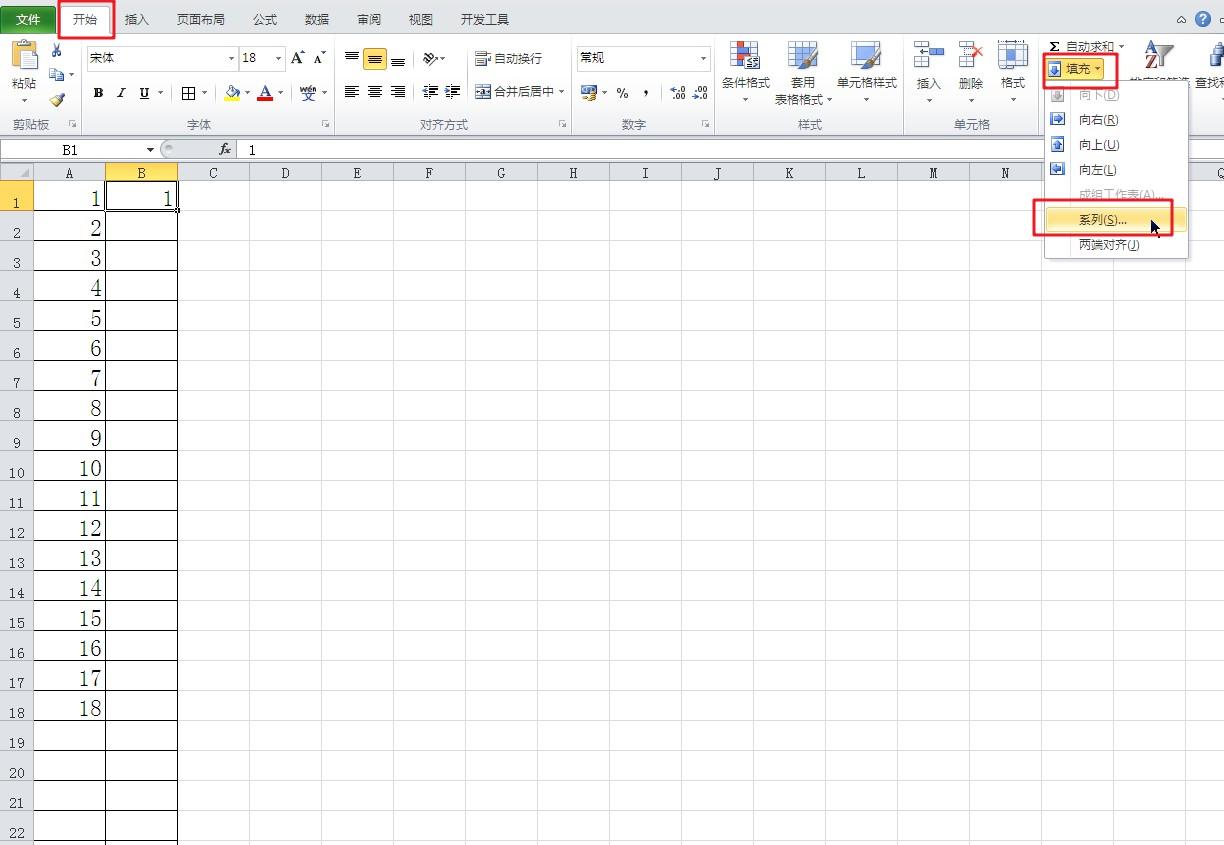This screenshot has height=845, width=1224.
Task: Switch to the Insert (插入) tab
Action: pos(137,19)
